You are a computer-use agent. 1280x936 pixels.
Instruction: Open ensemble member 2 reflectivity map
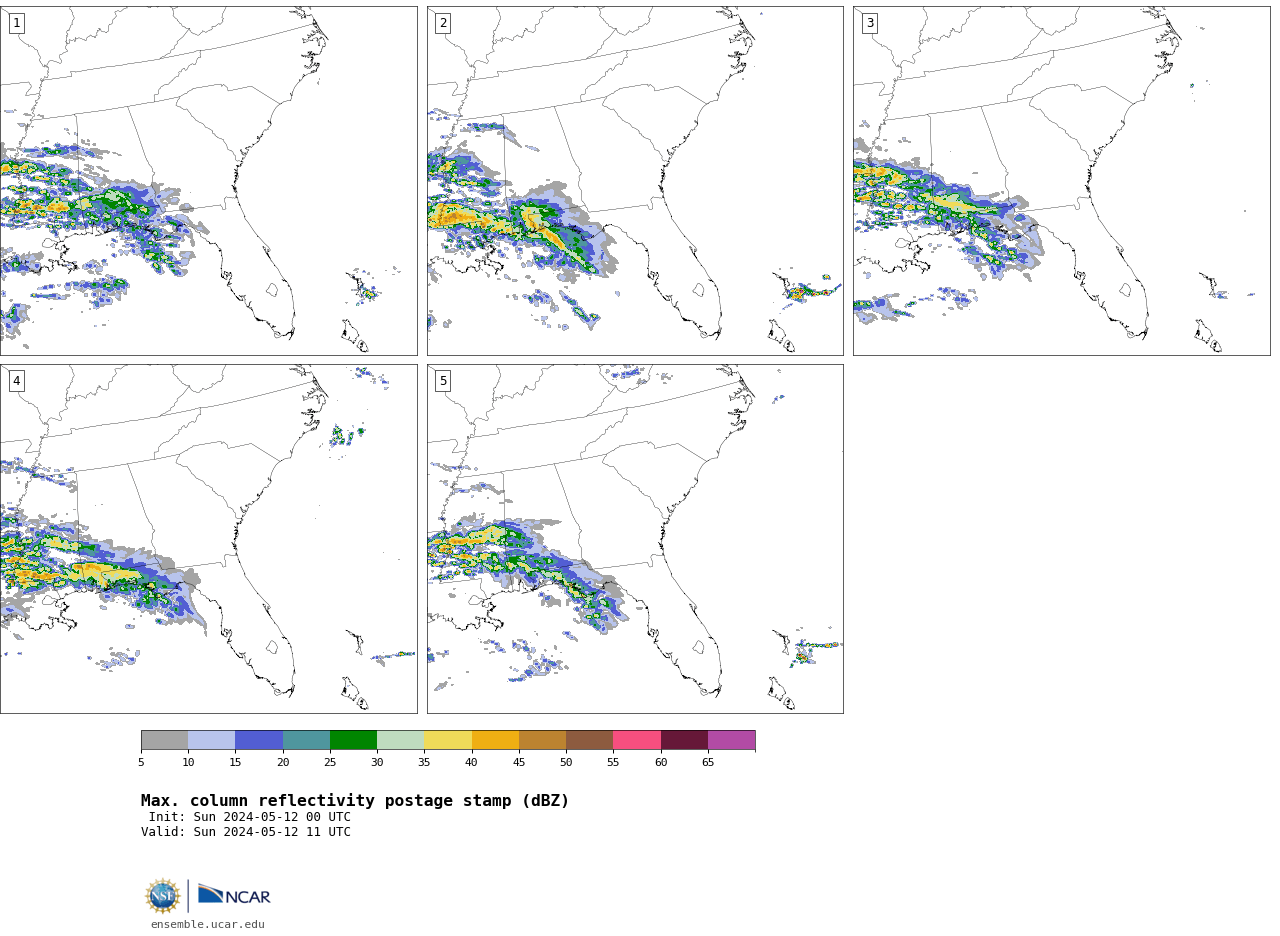click(635, 181)
